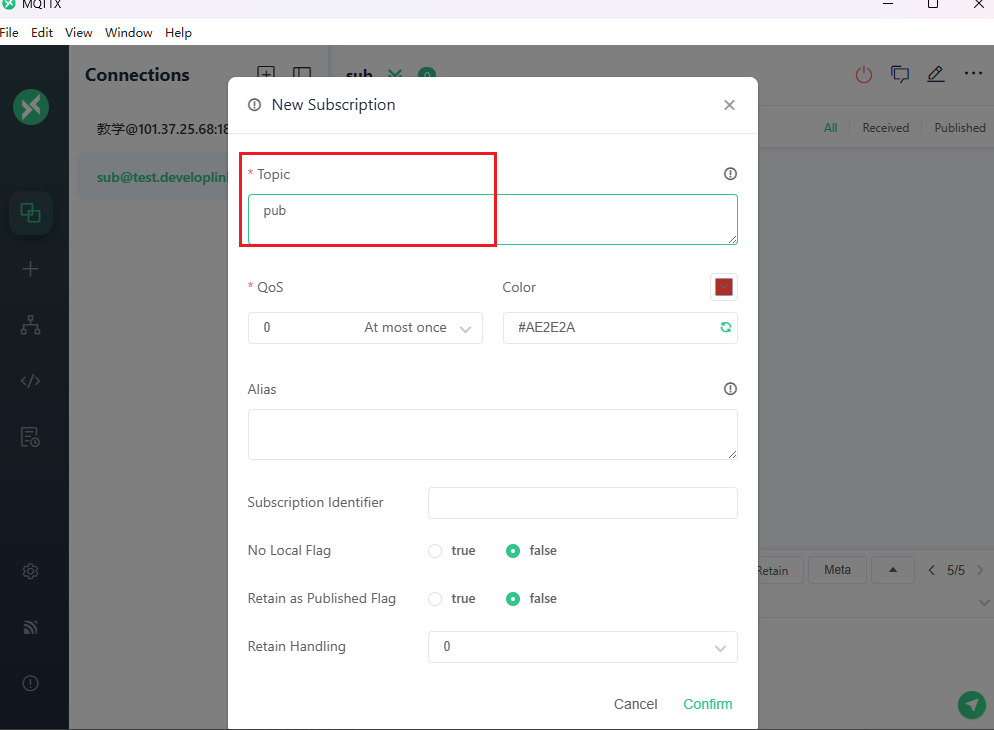Click the plus icon for new connection
This screenshot has width=994, height=730.
click(x=31, y=269)
